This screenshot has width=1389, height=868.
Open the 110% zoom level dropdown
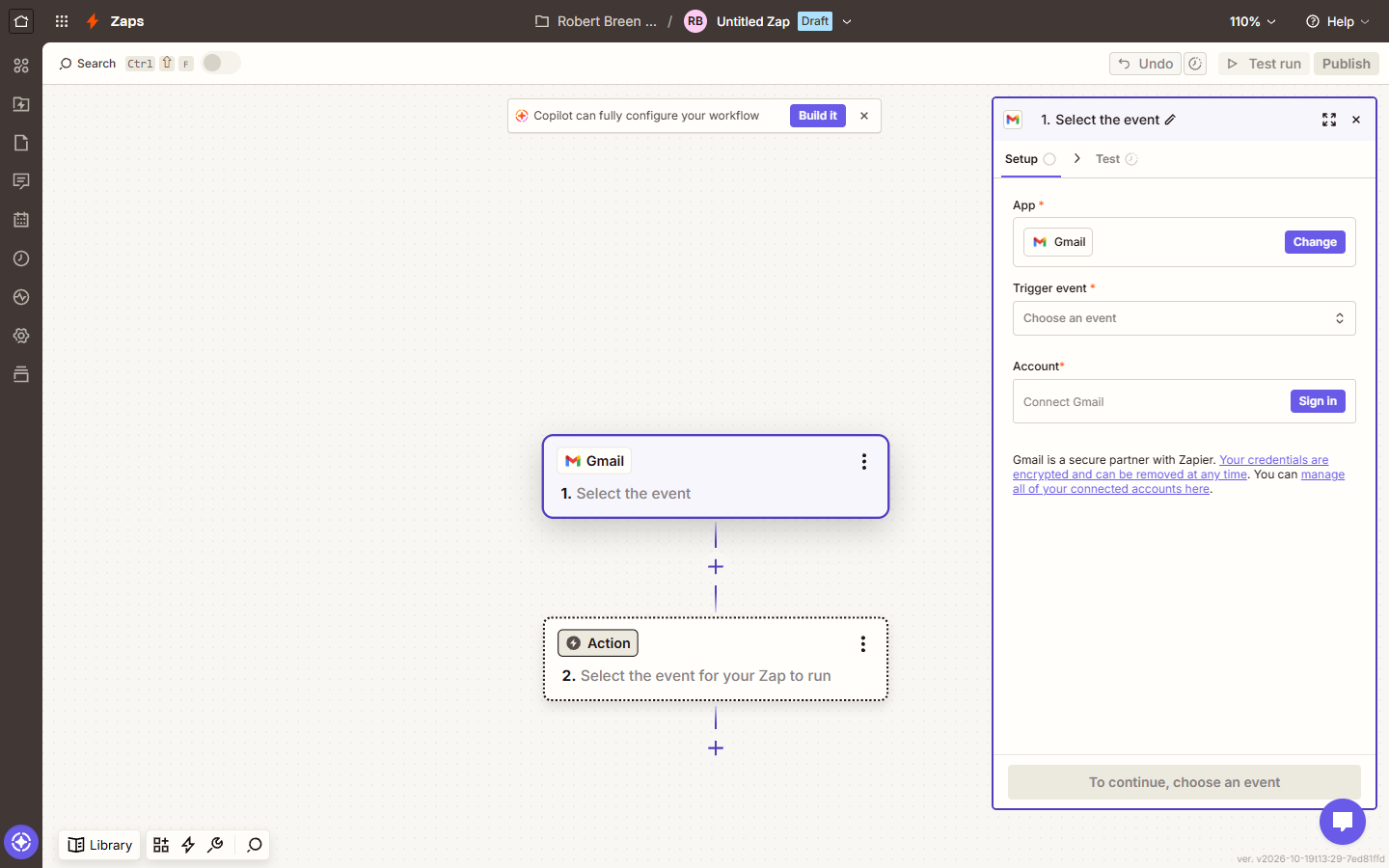tap(1253, 21)
